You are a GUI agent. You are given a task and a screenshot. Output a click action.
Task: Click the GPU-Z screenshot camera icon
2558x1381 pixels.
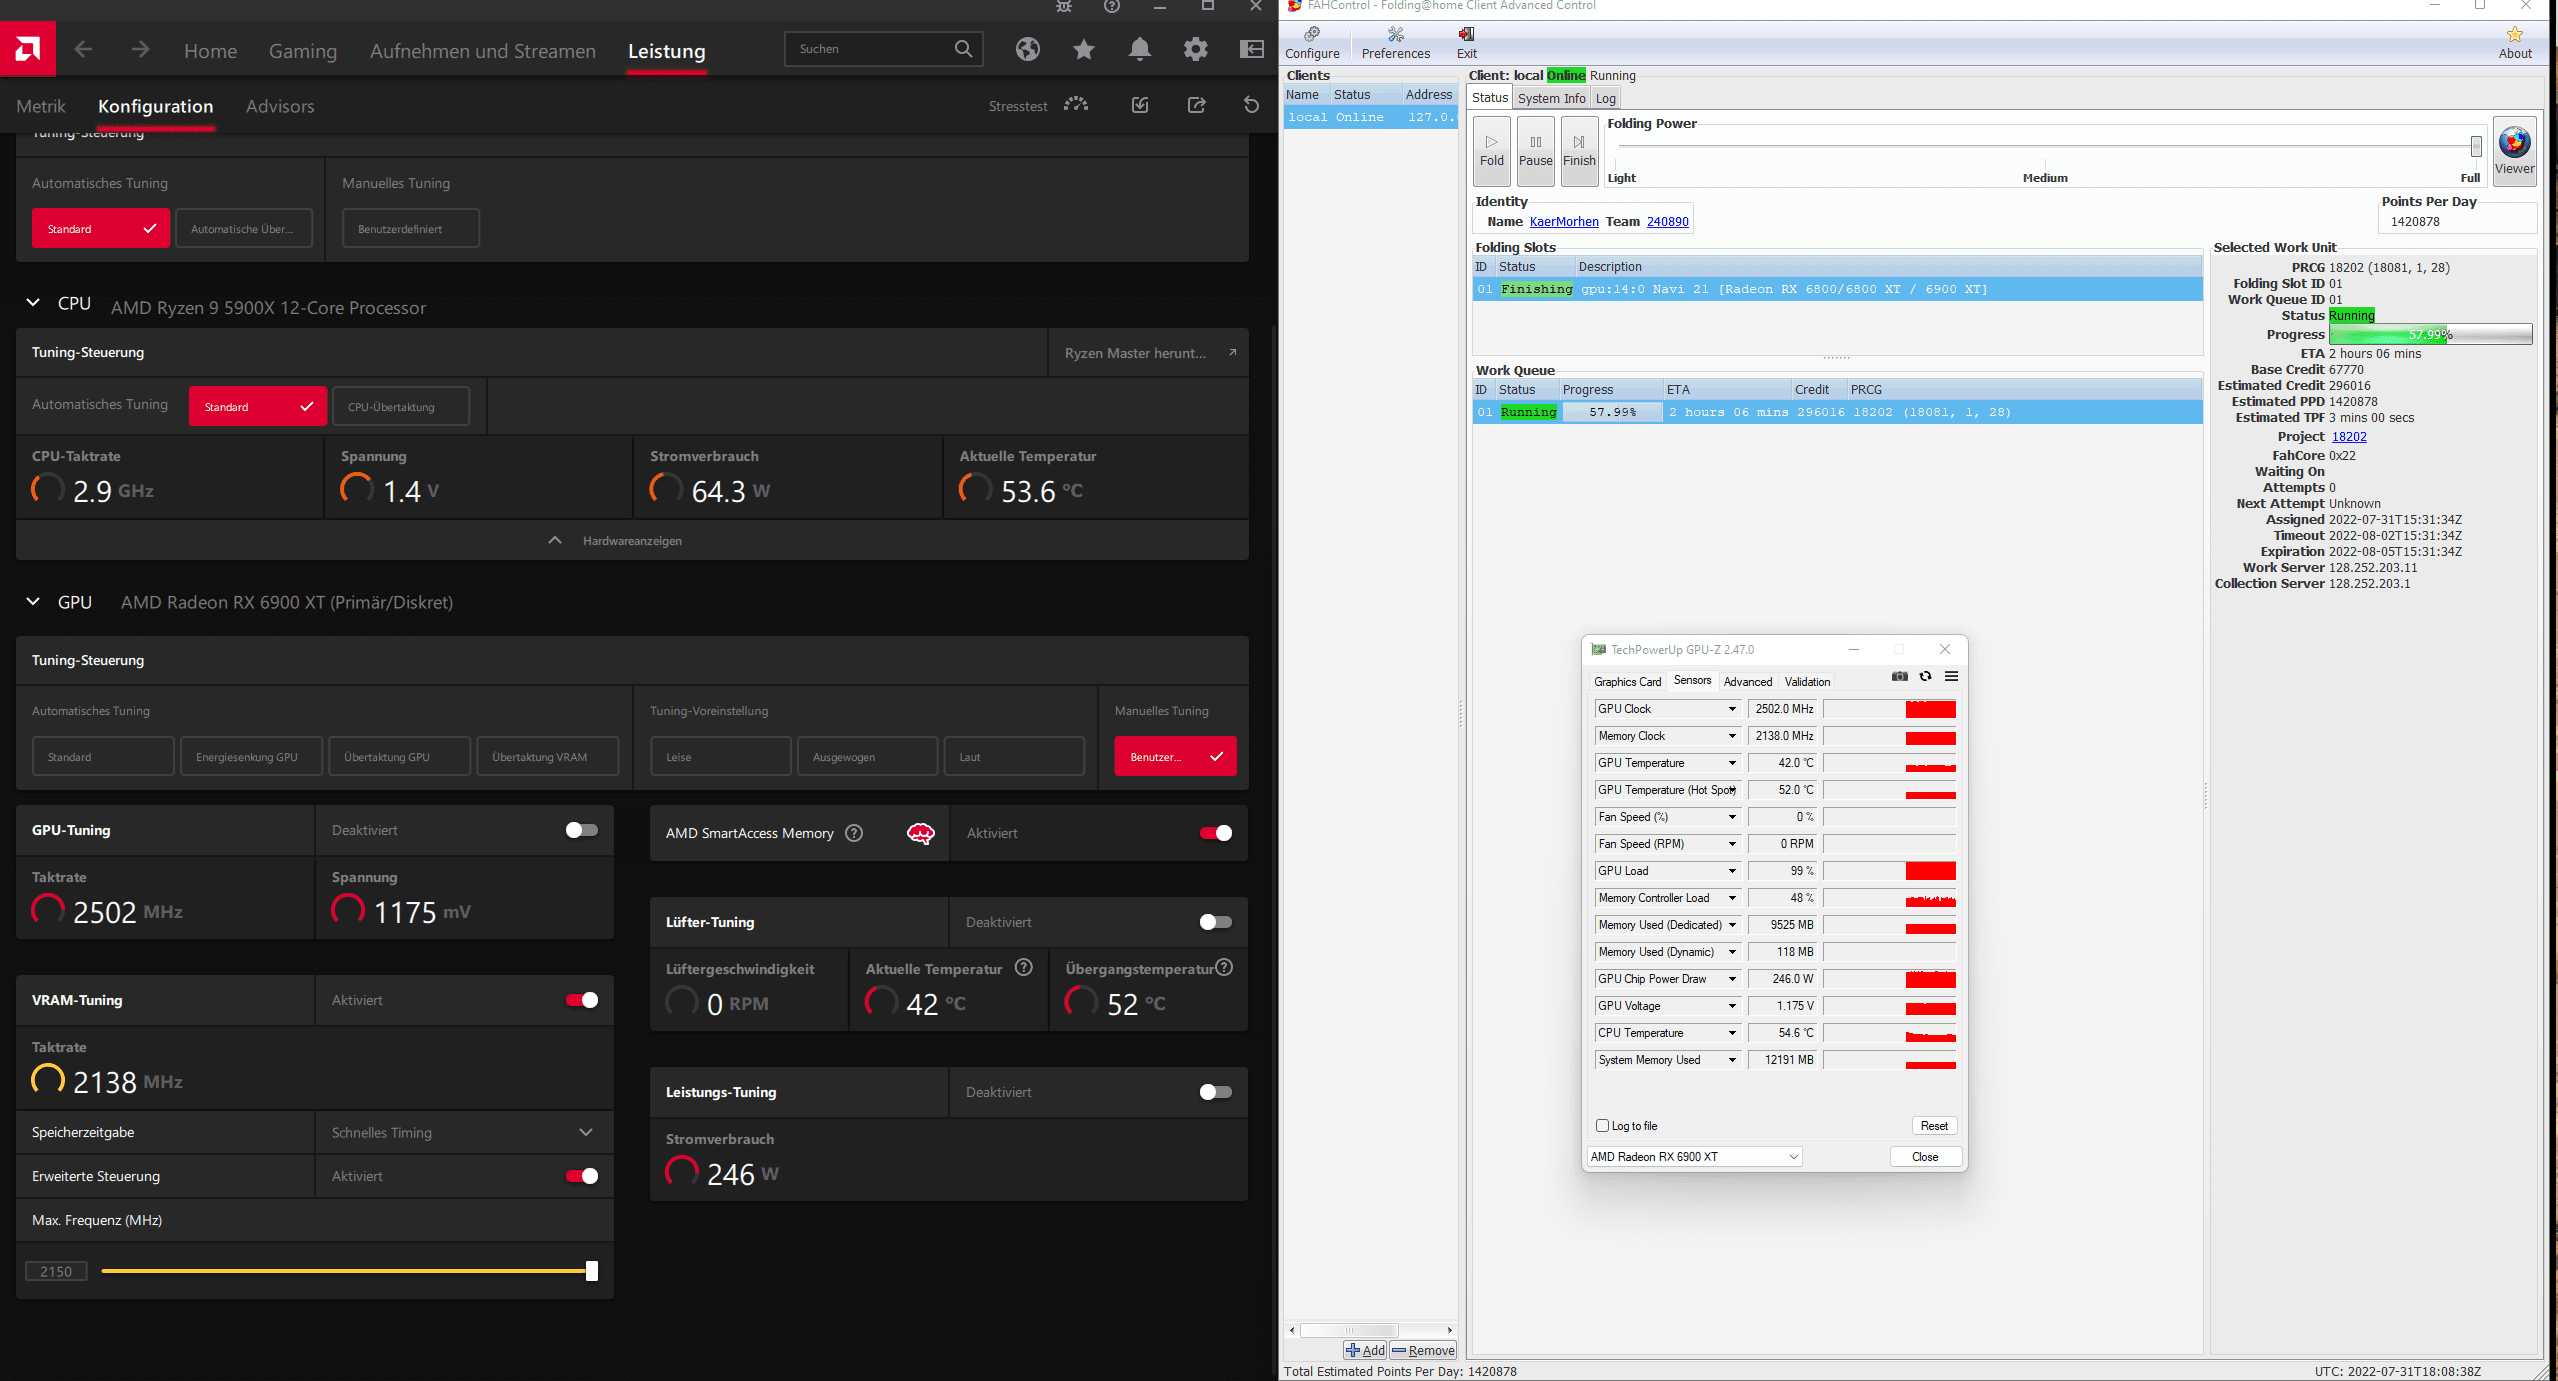(1899, 677)
